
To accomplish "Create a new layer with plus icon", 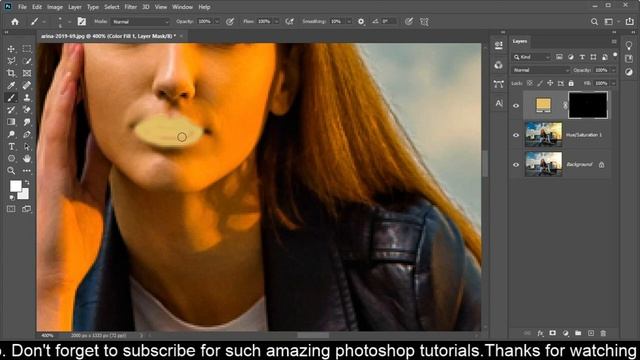I will pyautogui.click(x=591, y=333).
